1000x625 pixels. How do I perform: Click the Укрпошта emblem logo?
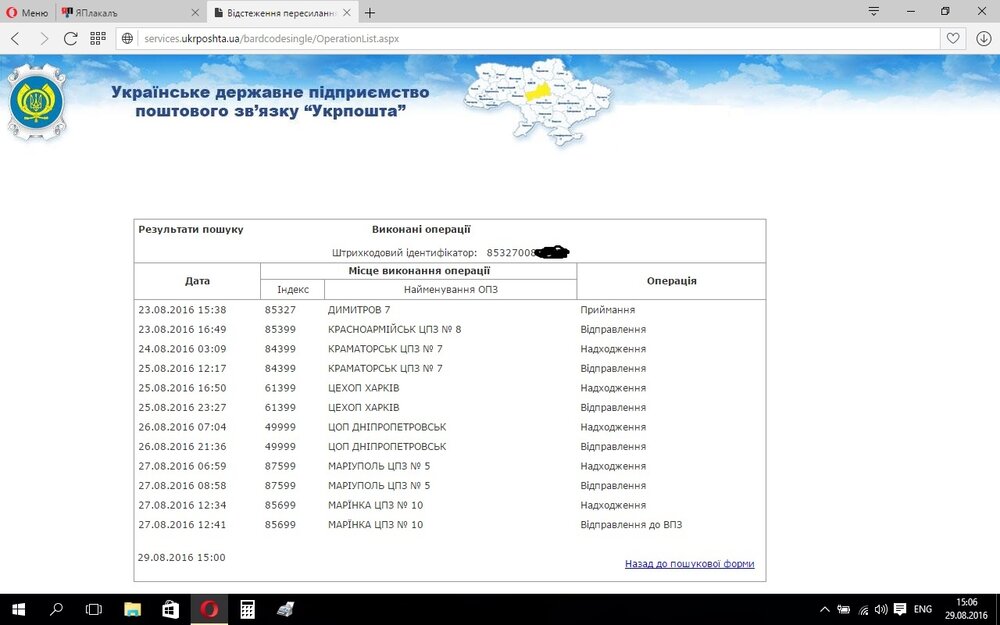pyautogui.click(x=37, y=102)
